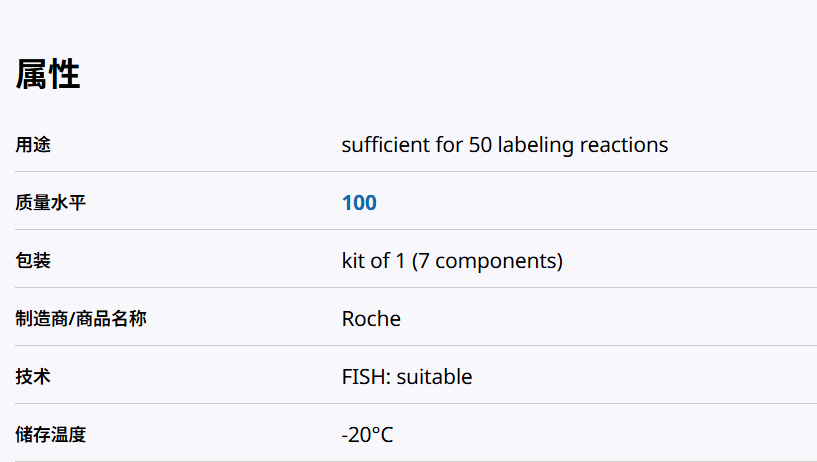Click the 'sufficient for 50 labeling reactions' text

pos(504,145)
